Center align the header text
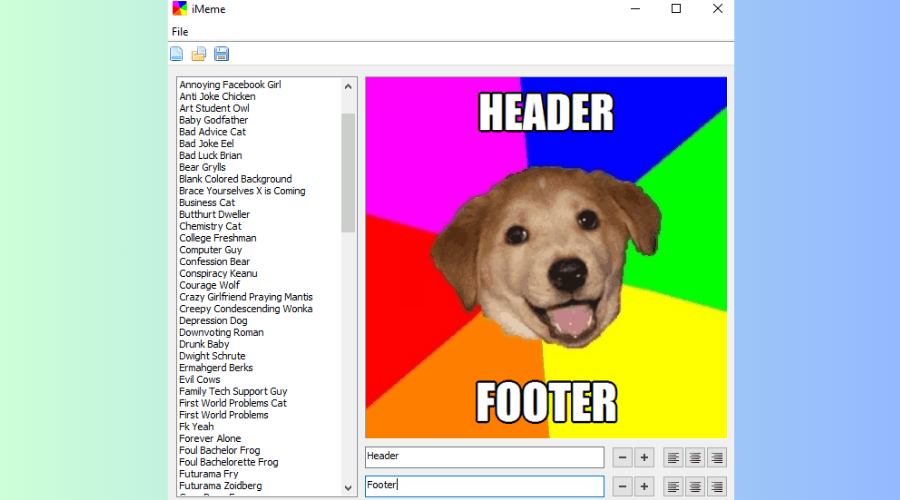Viewport: 900px width, 500px height. [x=695, y=458]
